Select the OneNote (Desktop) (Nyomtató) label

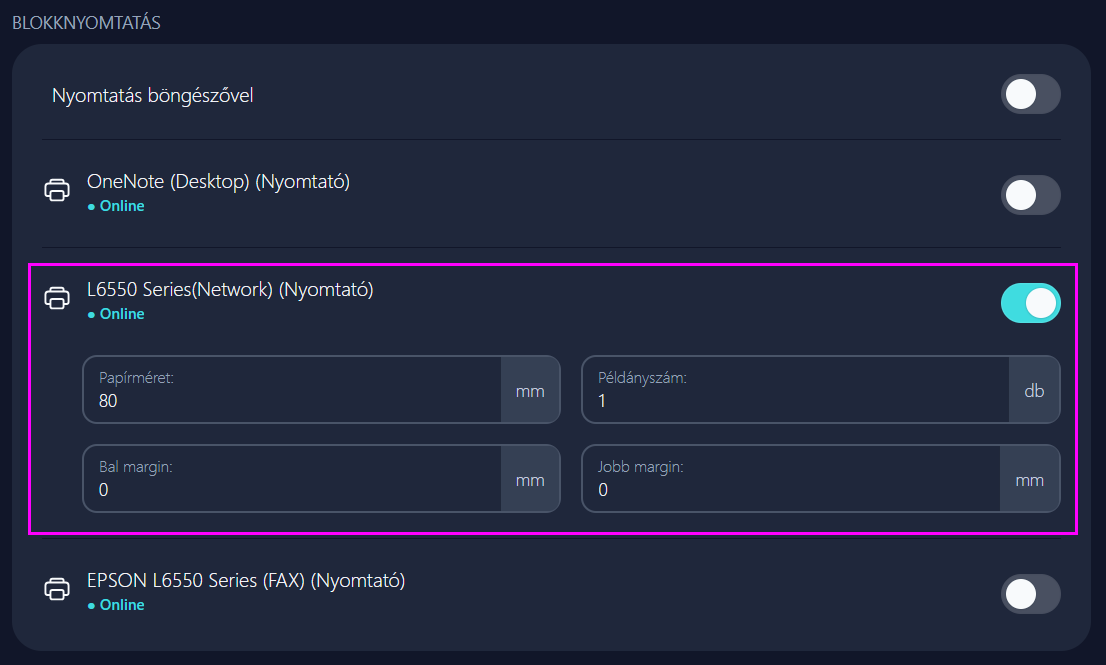pos(218,182)
